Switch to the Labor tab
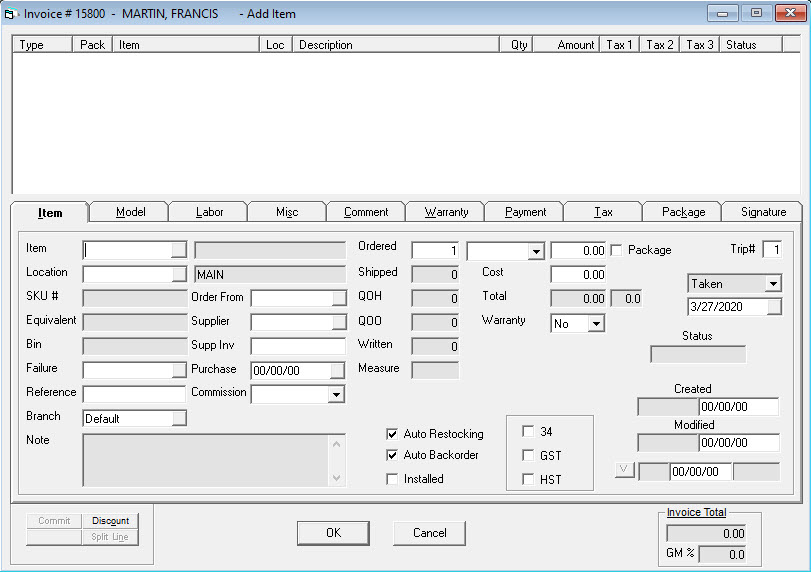Viewport: 811px width, 572px height. tap(209, 212)
